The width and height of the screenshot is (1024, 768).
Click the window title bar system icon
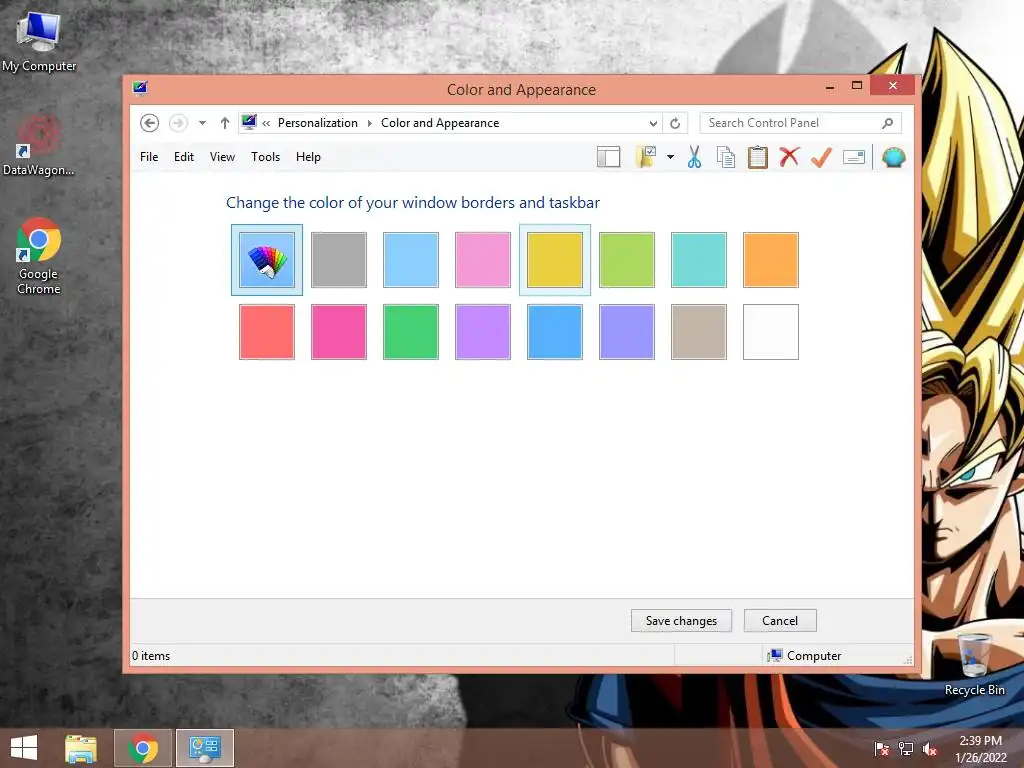pos(140,88)
